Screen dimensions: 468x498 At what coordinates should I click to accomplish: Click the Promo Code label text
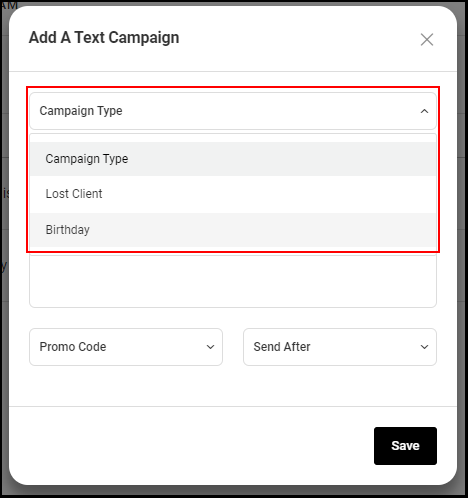click(x=73, y=347)
